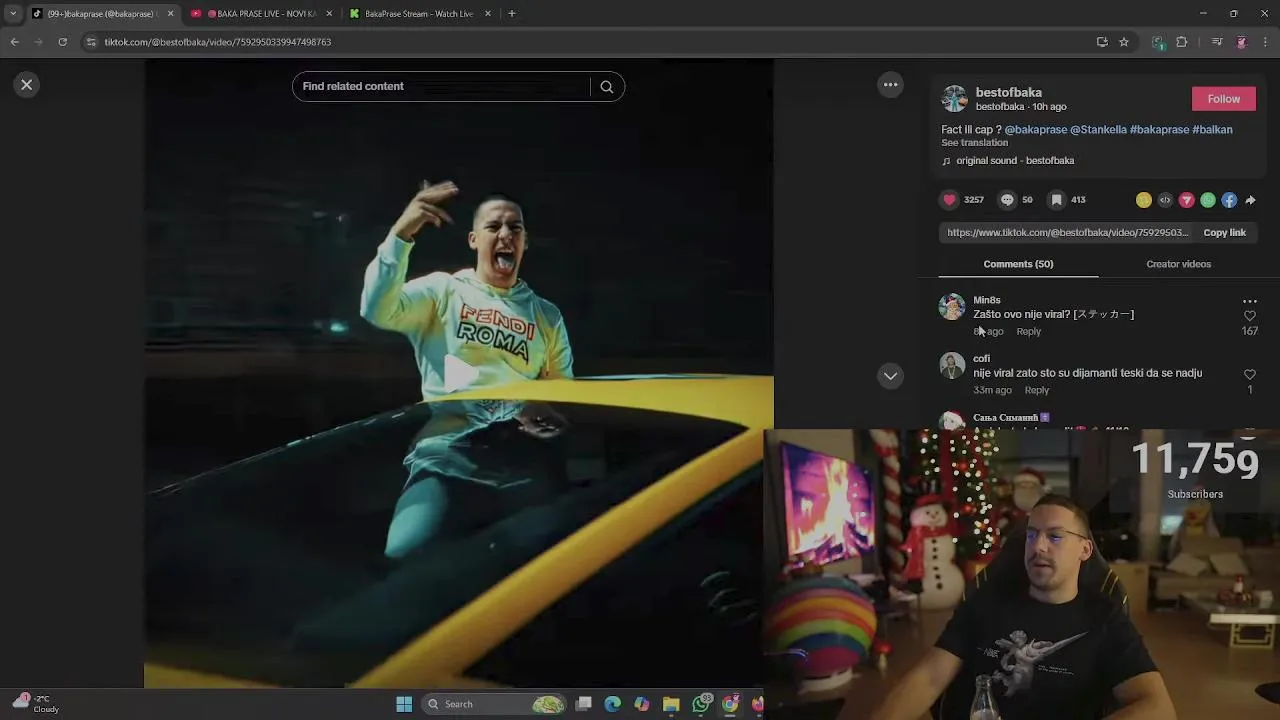Launch Microsoft Edge from taskbar
The width and height of the screenshot is (1280, 720).
point(613,704)
